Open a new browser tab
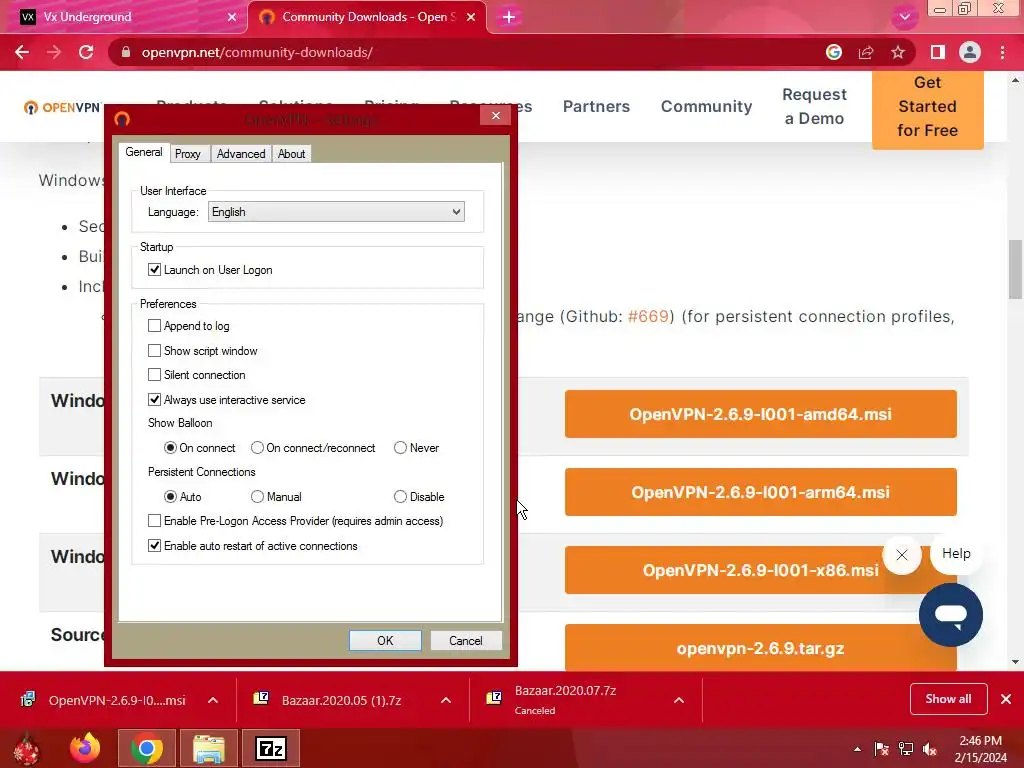 pyautogui.click(x=509, y=17)
